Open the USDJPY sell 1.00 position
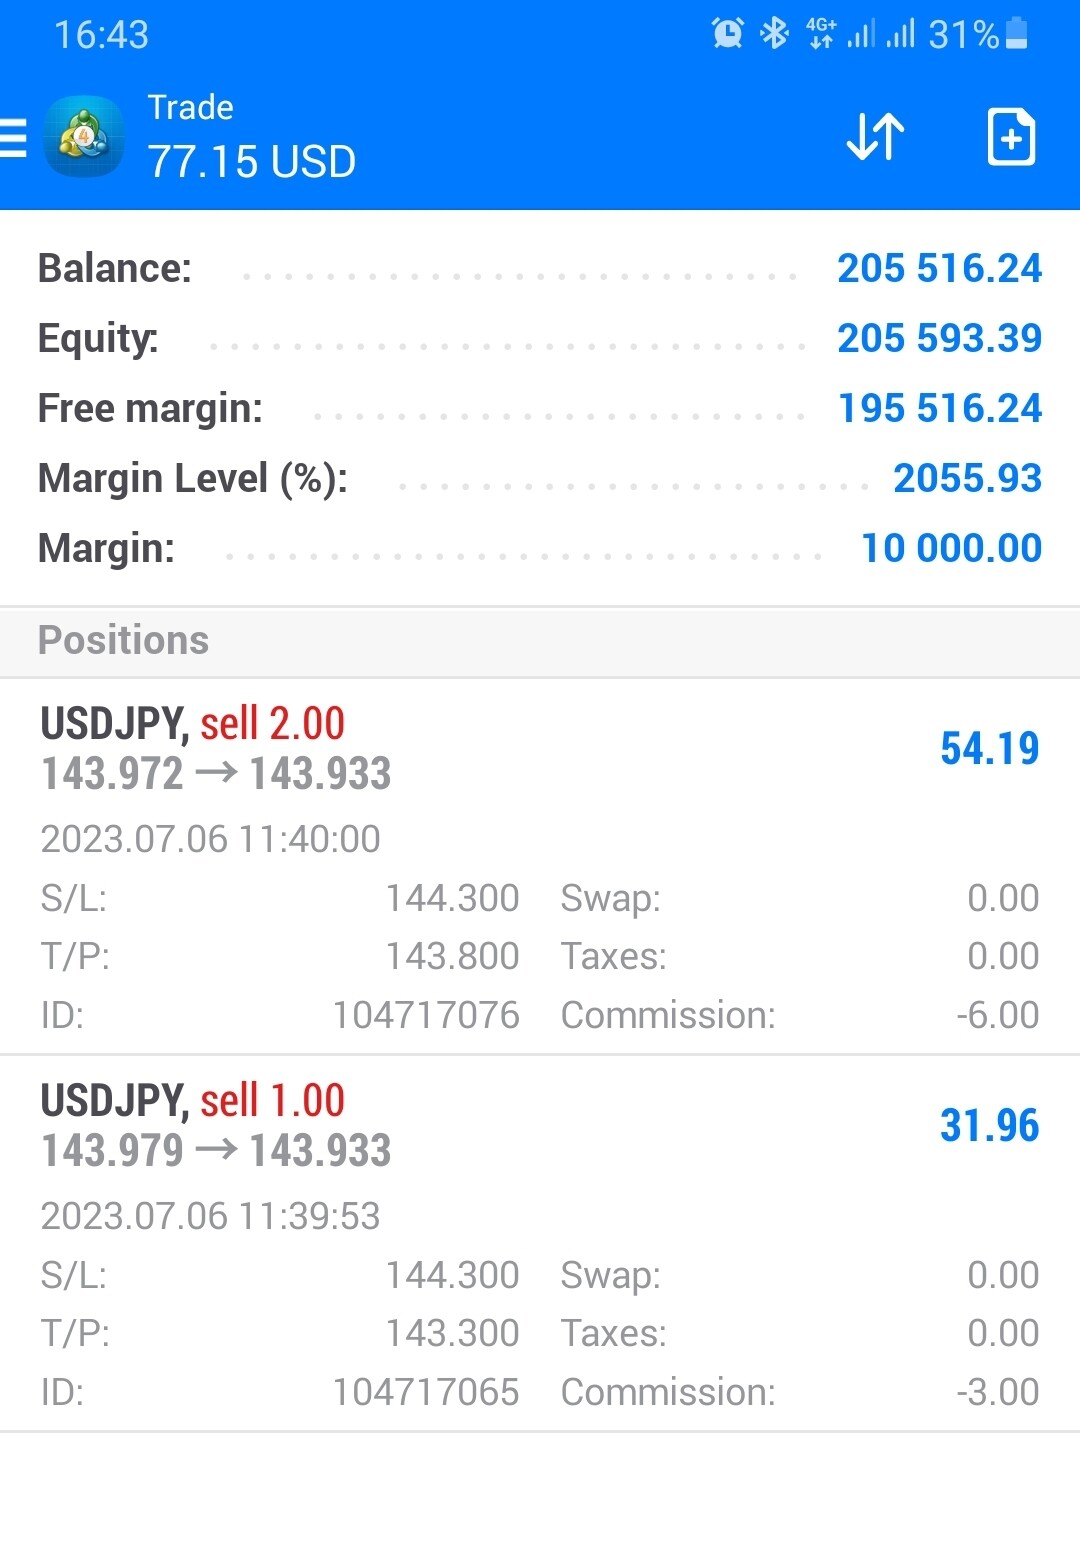 point(540,1243)
